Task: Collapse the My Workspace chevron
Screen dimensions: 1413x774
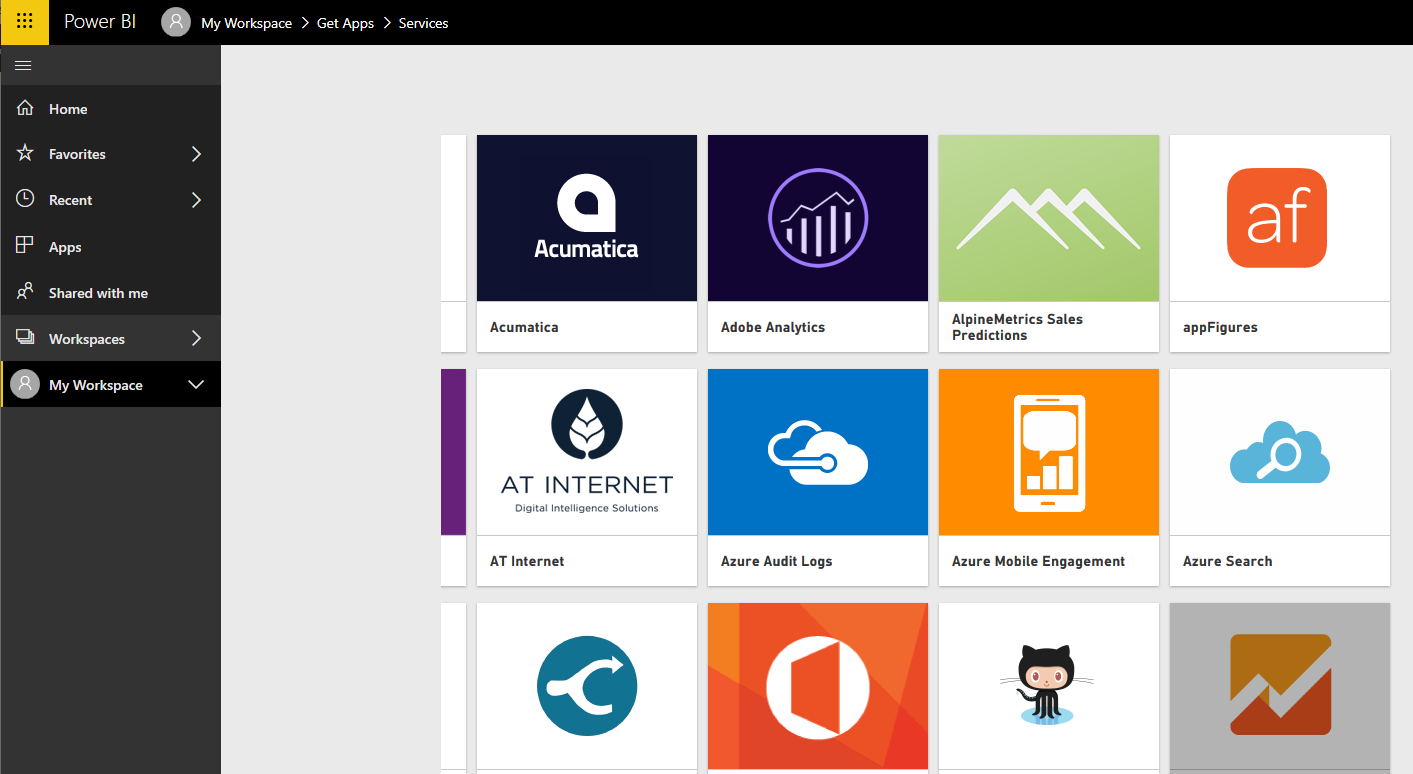Action: coord(196,385)
